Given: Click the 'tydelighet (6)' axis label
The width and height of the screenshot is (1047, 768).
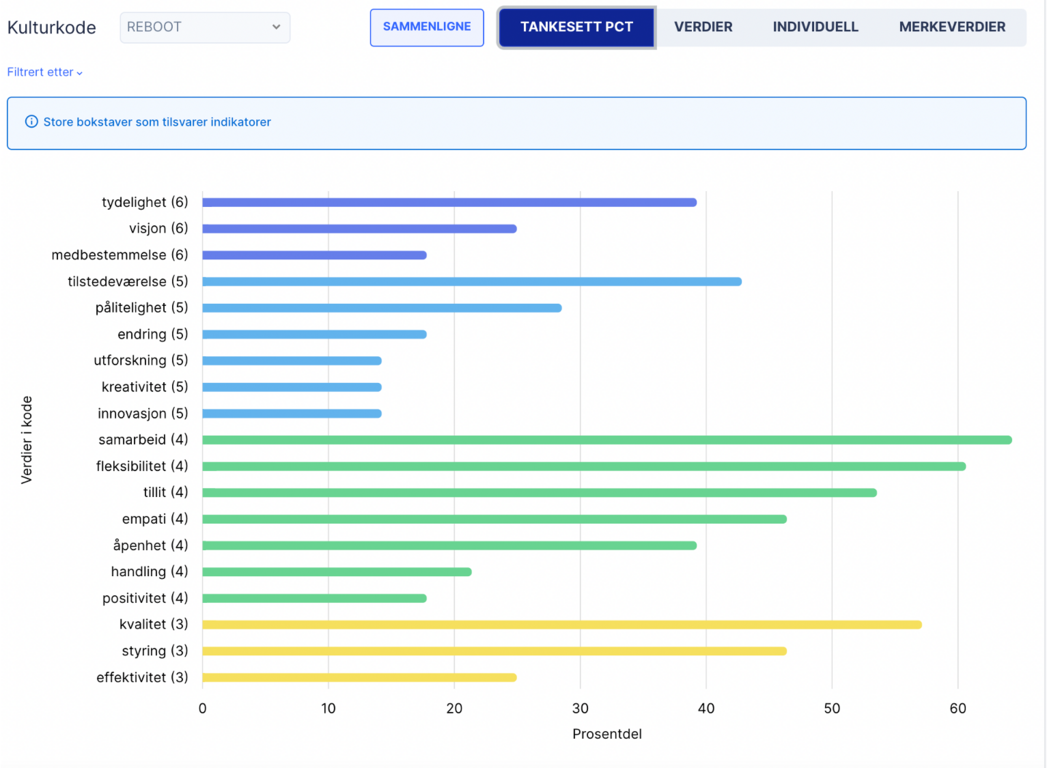Looking at the screenshot, I should coord(145,202).
